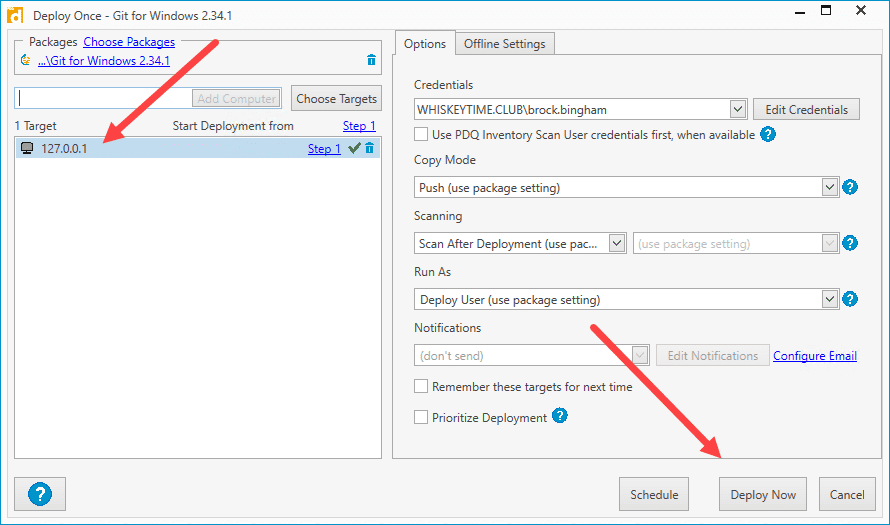This screenshot has height=525, width=890.
Task: Click the package icon beside Git for Windows 2.34.1
Action: pyautogui.click(x=26, y=60)
